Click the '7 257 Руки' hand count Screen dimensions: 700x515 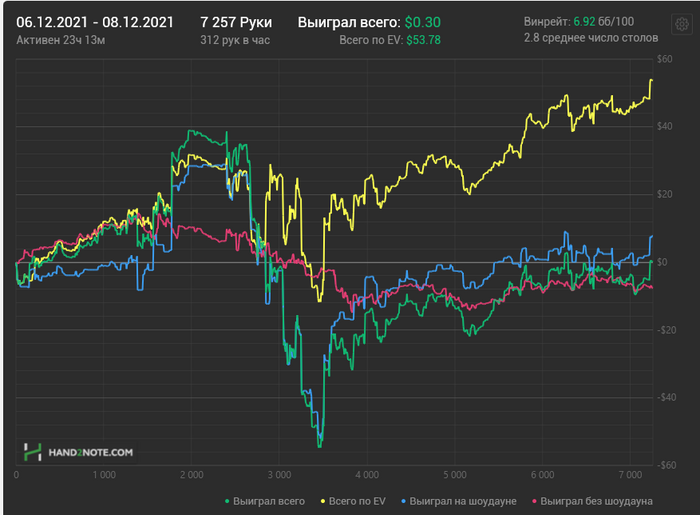point(236,22)
